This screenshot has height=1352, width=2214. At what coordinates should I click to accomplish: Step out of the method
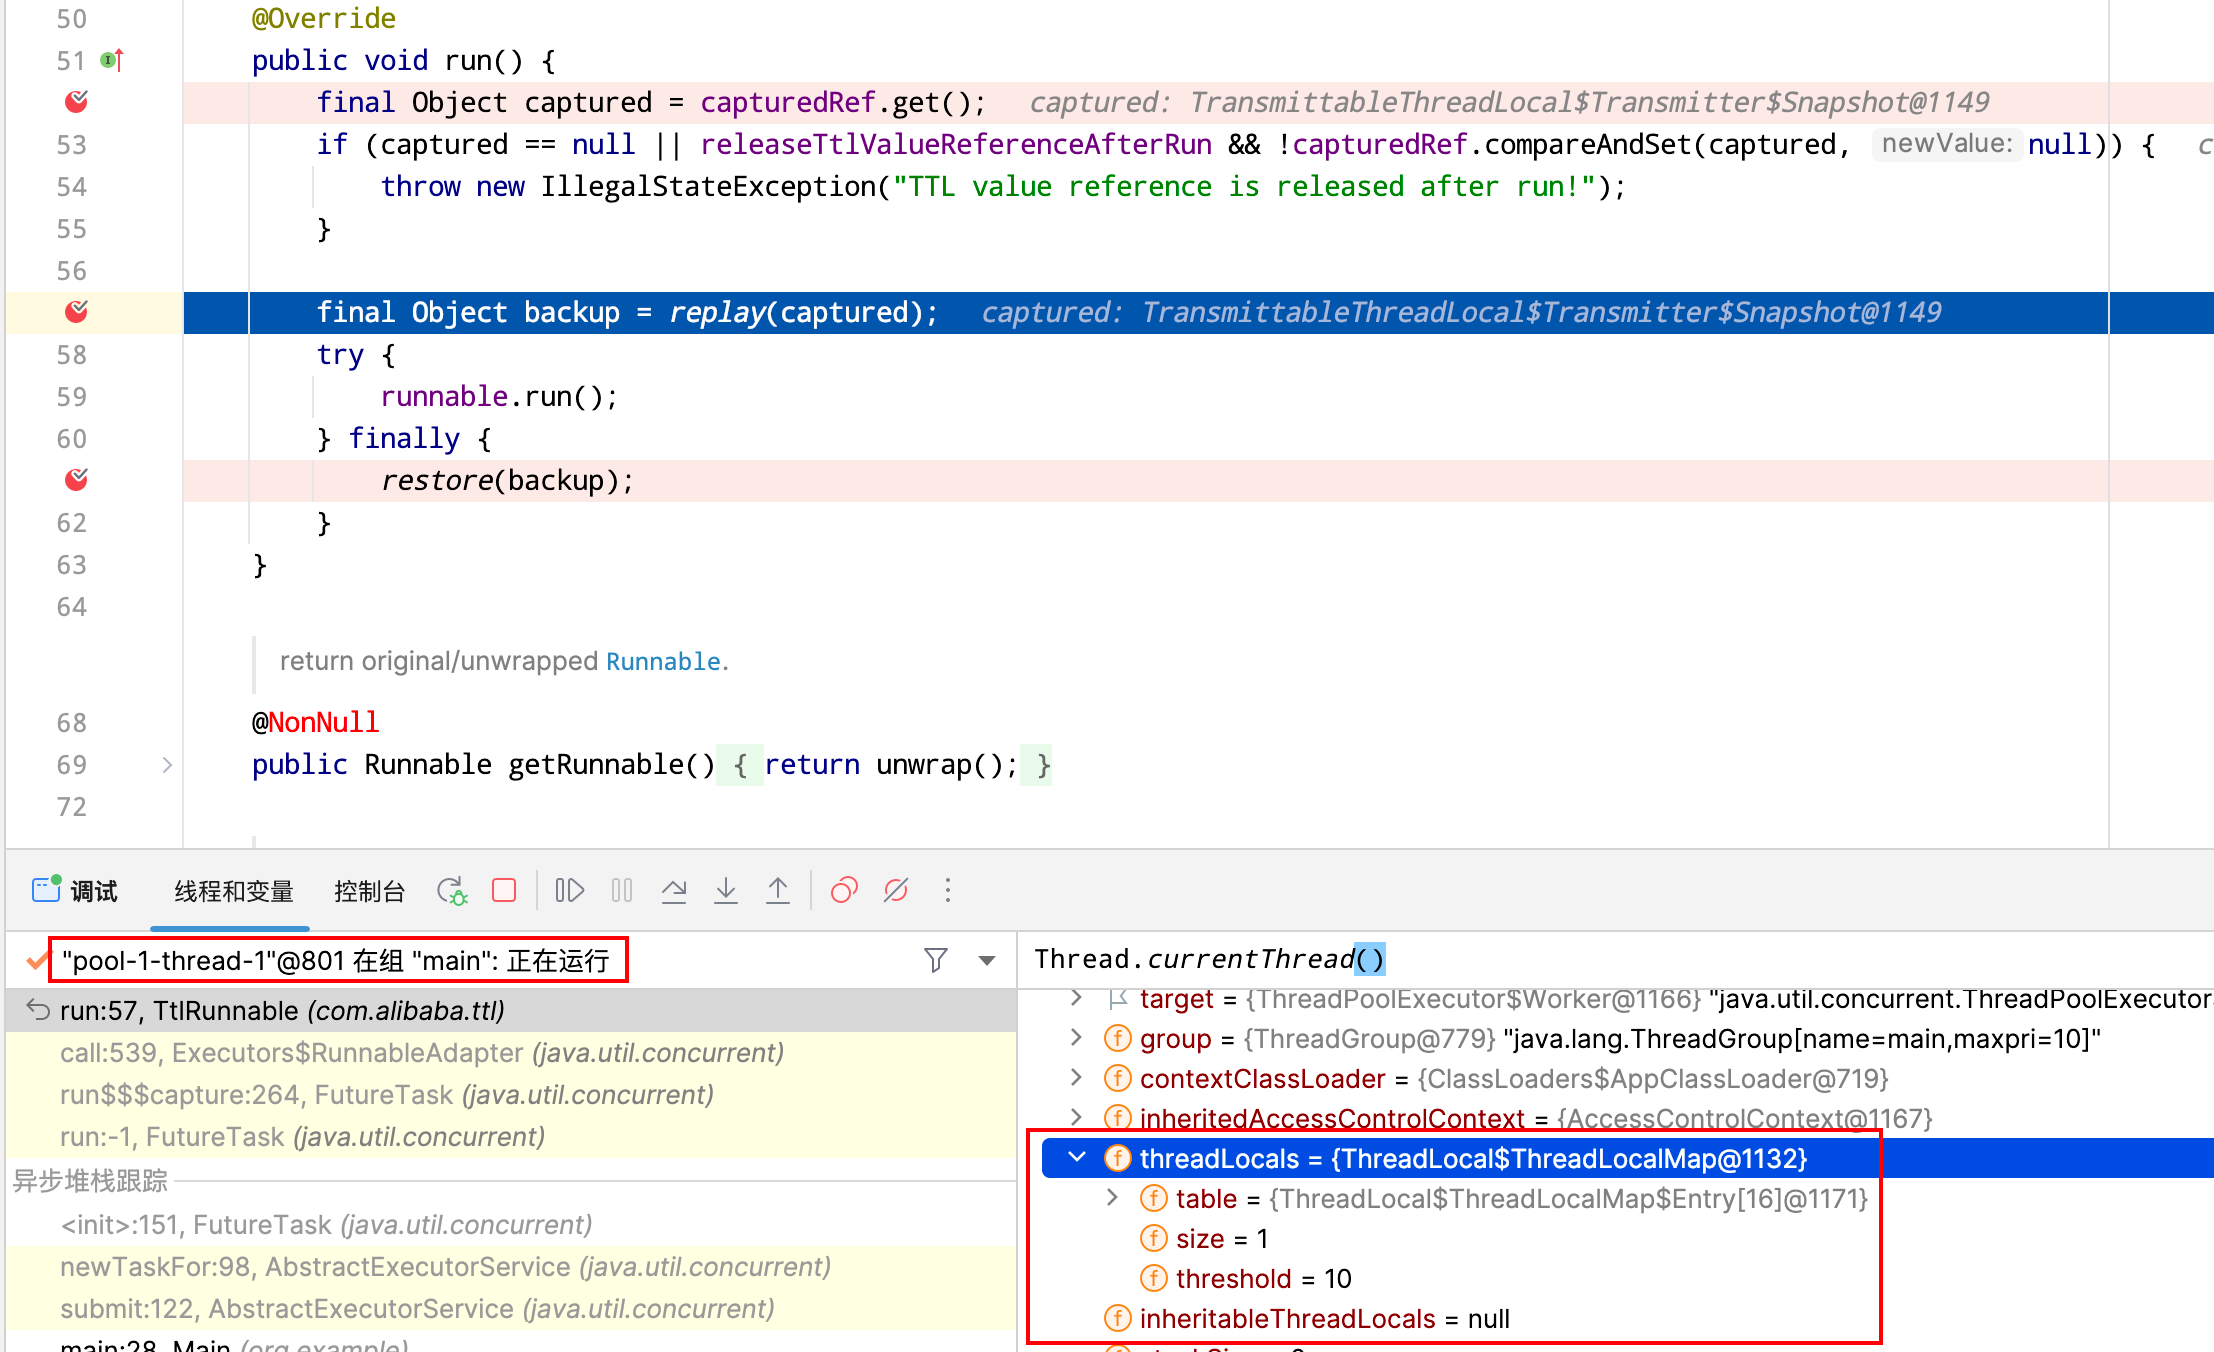pos(778,890)
